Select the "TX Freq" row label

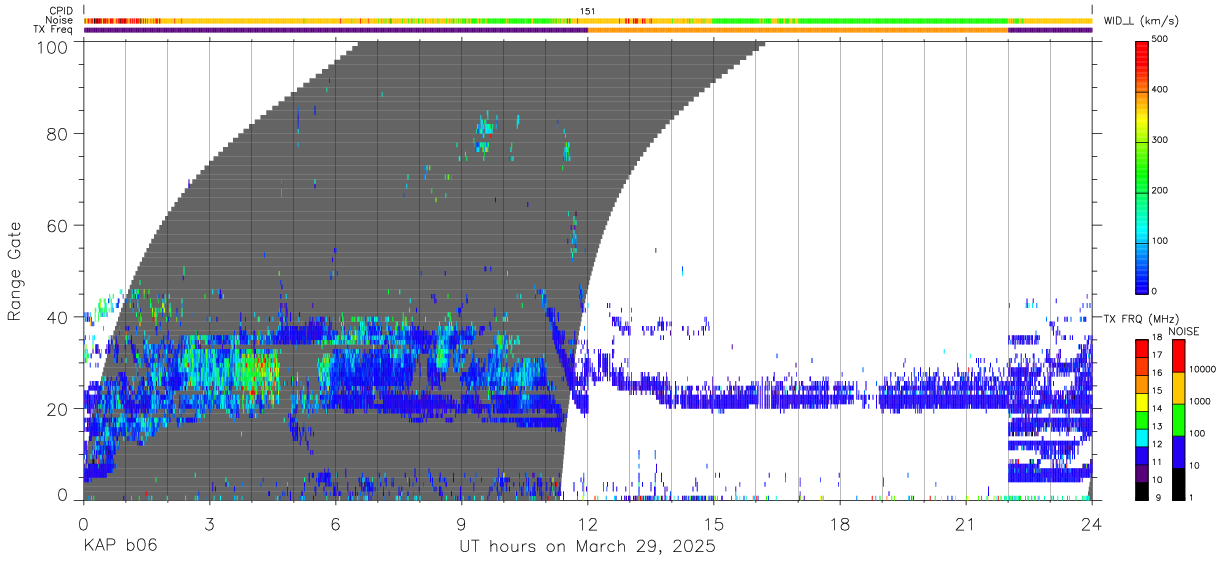click(x=54, y=30)
